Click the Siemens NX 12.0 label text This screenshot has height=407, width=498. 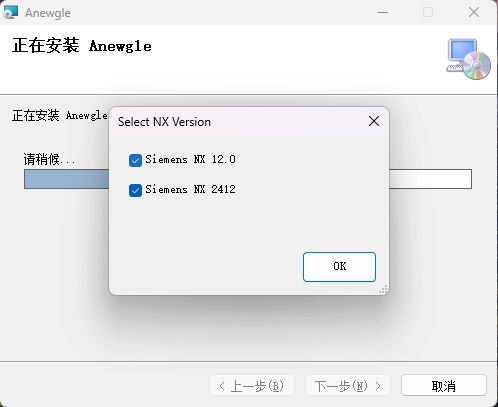(x=190, y=159)
